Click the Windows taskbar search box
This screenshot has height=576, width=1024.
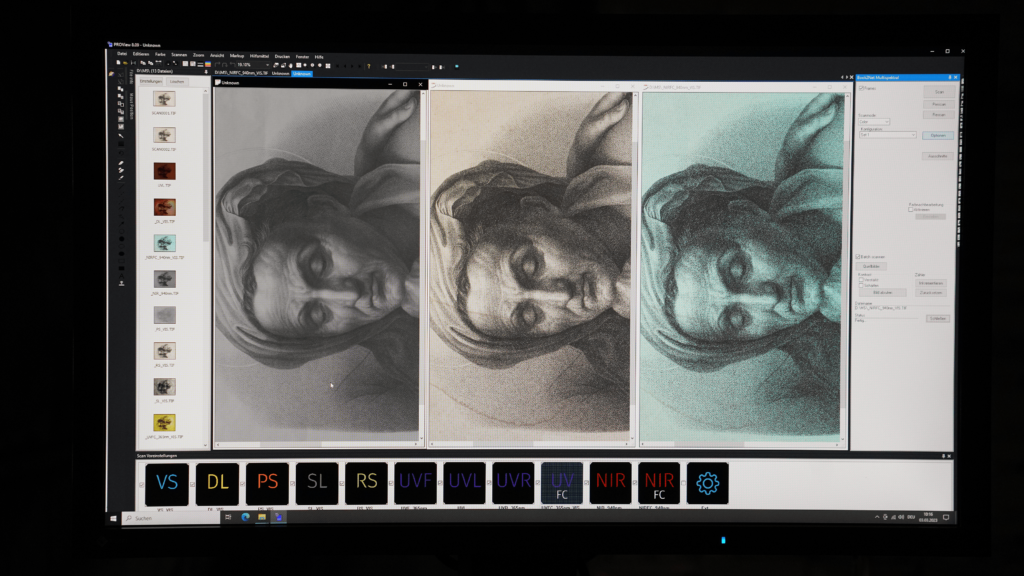pyautogui.click(x=170, y=518)
